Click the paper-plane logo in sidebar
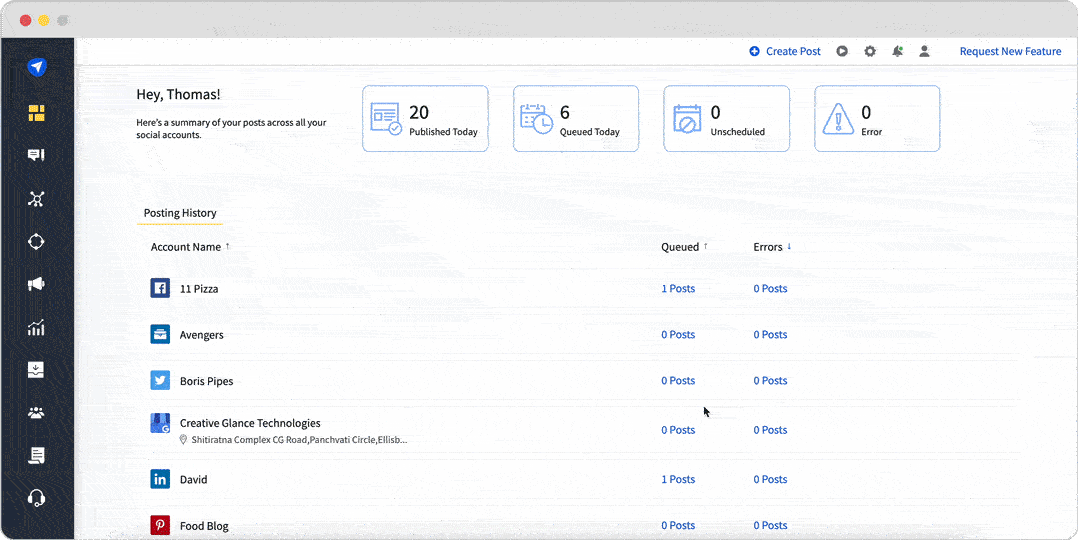The height and width of the screenshot is (540, 1078). [x=36, y=67]
